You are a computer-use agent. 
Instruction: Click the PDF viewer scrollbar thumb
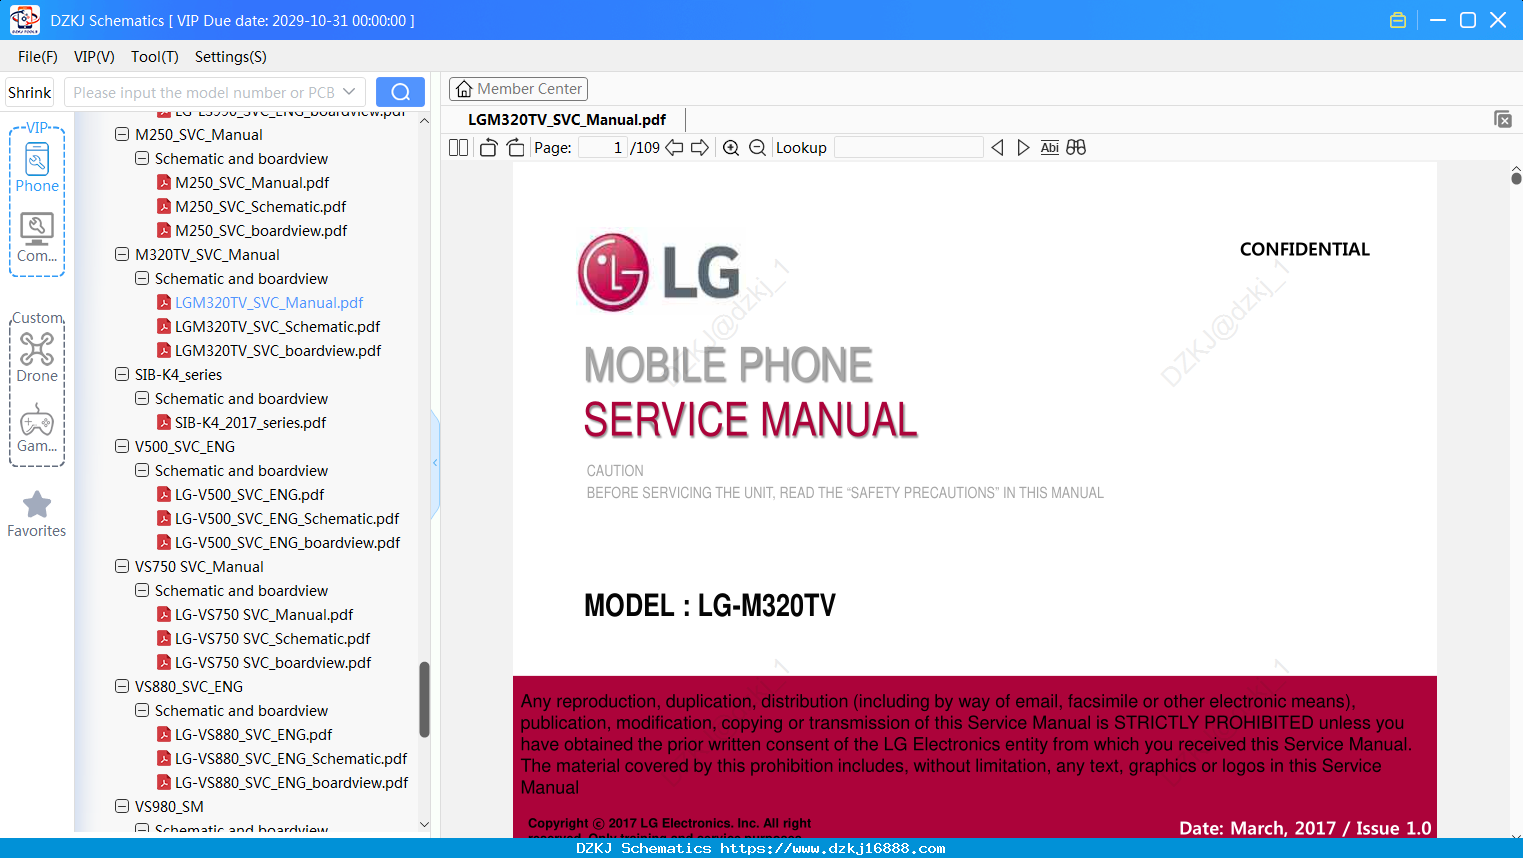pos(1516,178)
